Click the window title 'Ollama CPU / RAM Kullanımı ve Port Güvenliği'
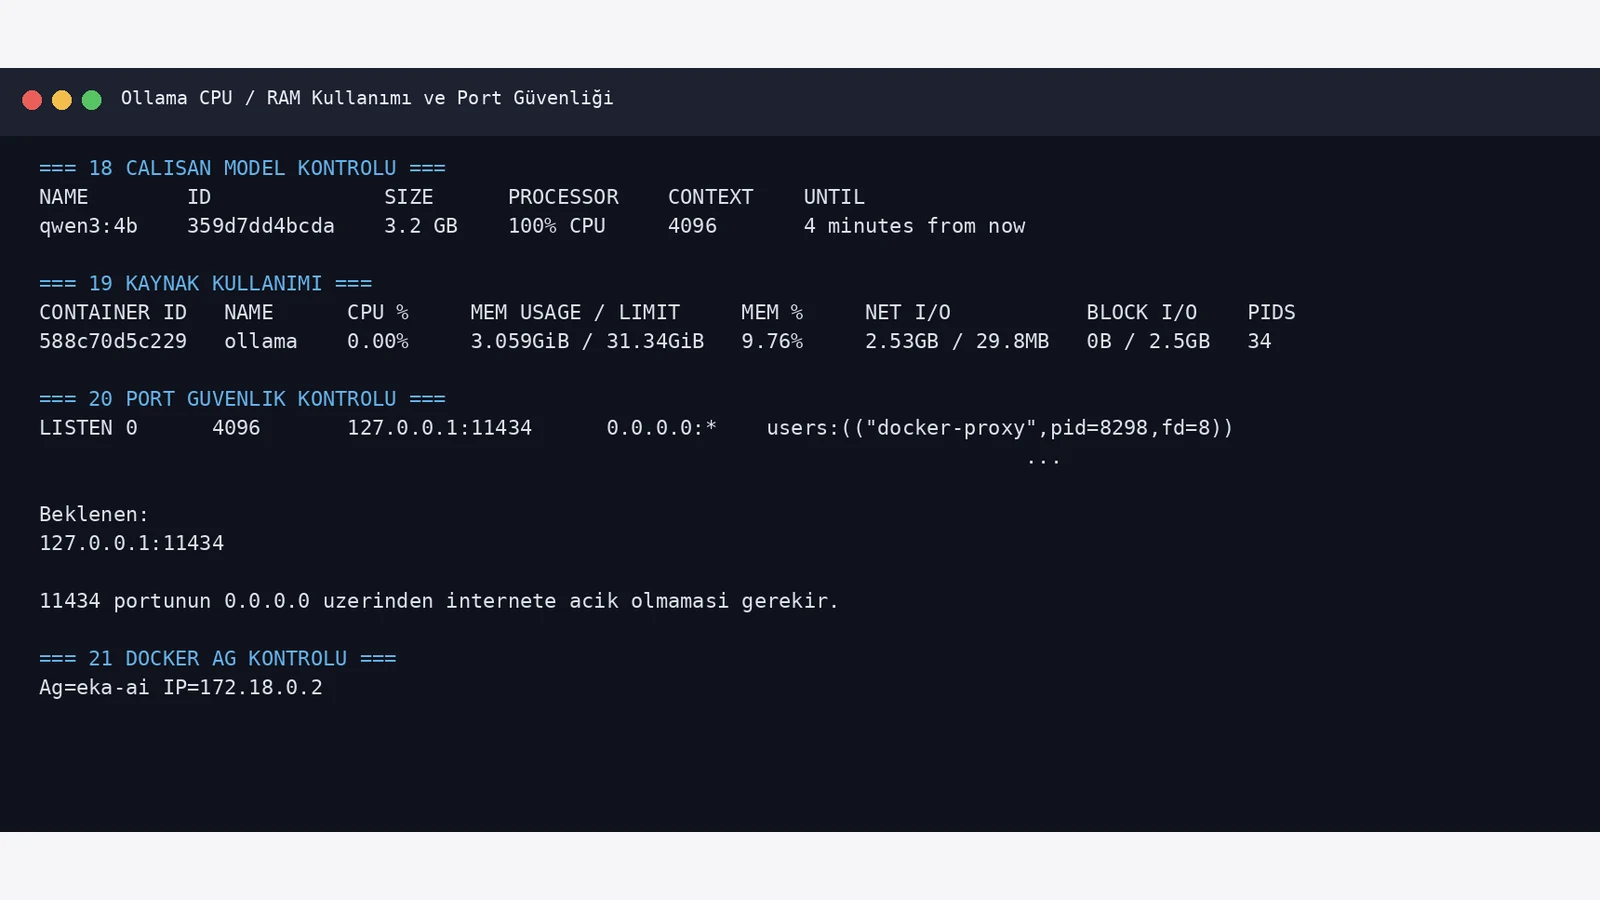 (x=367, y=98)
